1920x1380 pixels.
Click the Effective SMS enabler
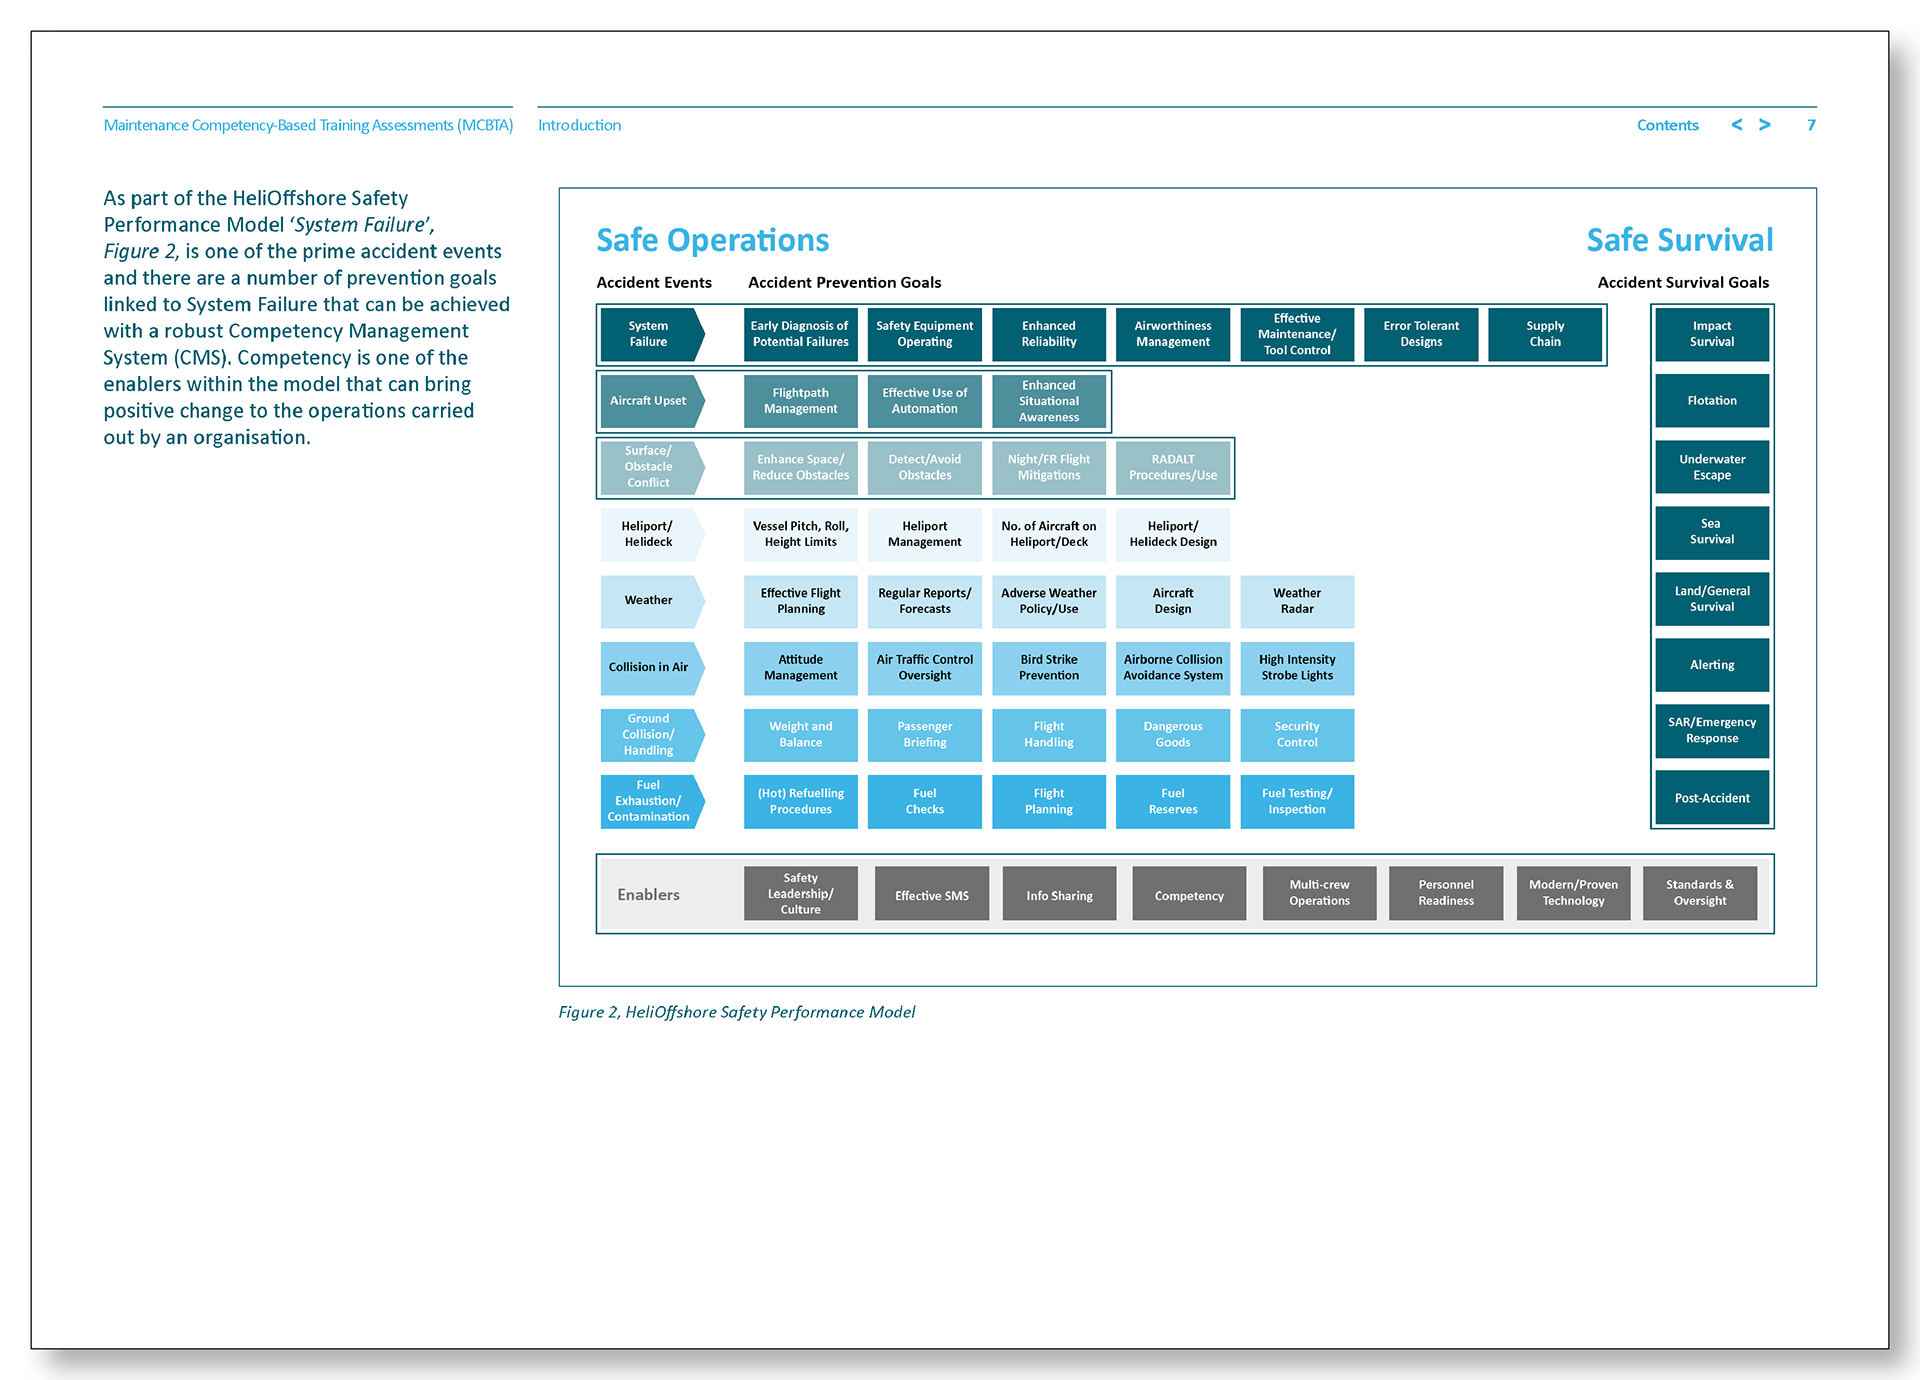point(931,895)
